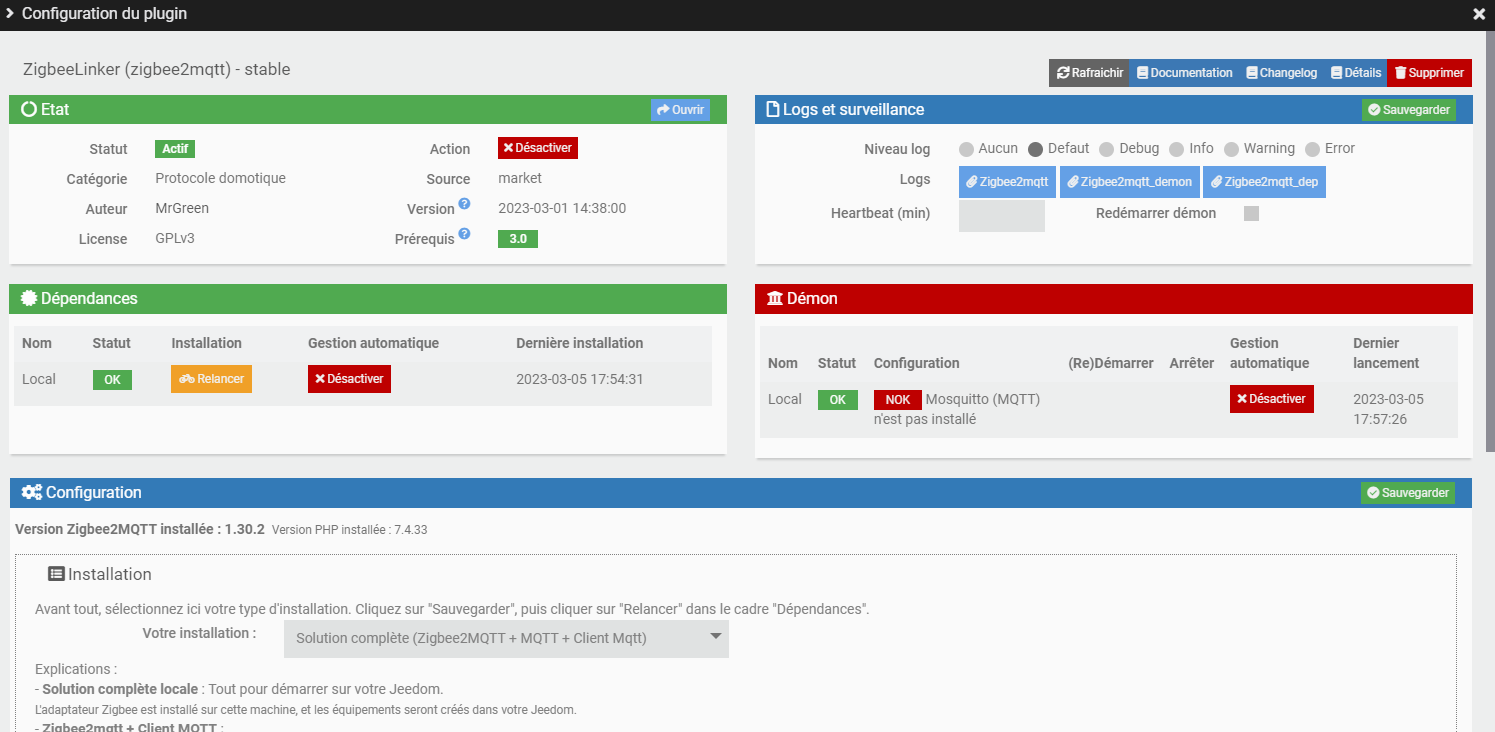This screenshot has width=1495, height=732.
Task: Open the Votre installation dropdown
Action: pos(506,639)
